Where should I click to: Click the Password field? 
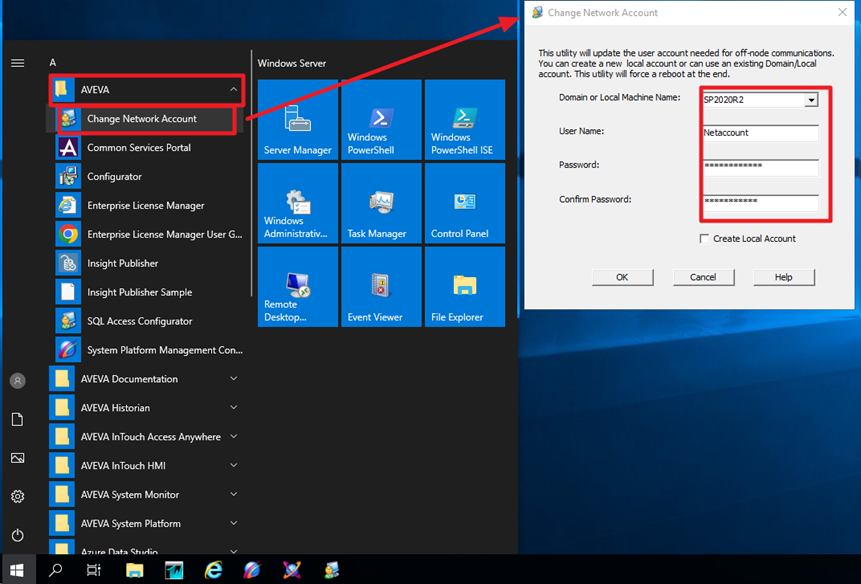761,167
